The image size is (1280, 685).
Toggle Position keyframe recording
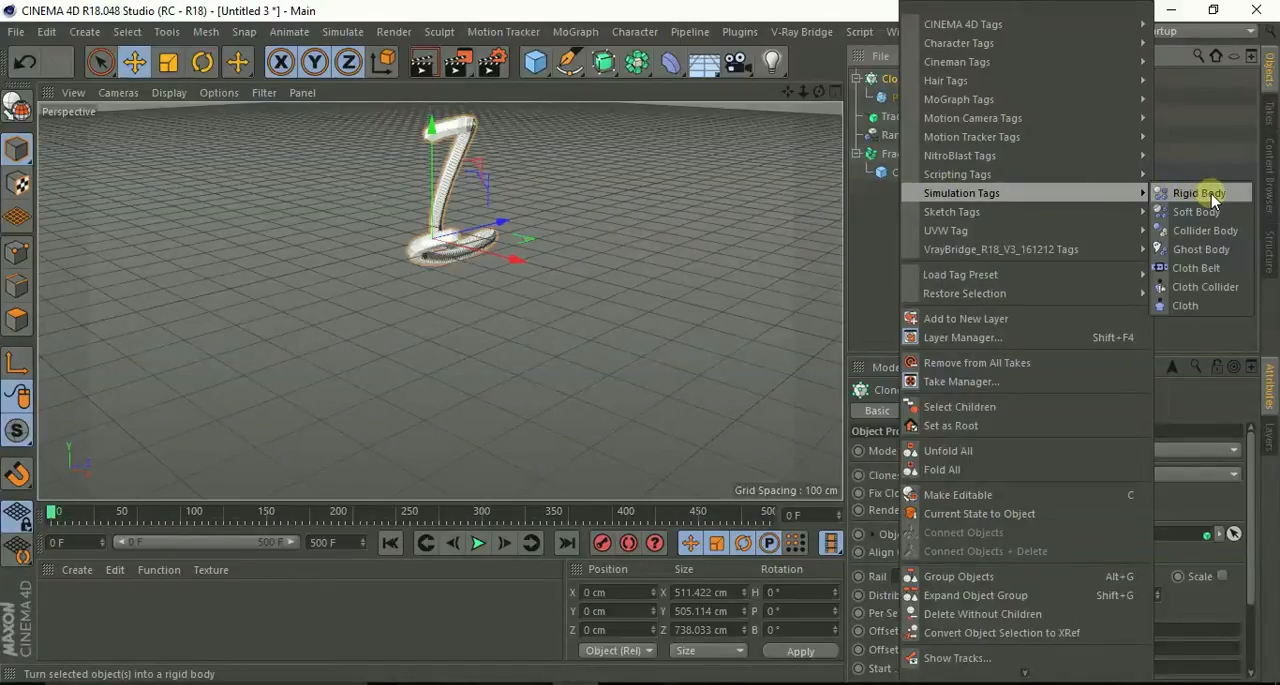click(x=690, y=543)
